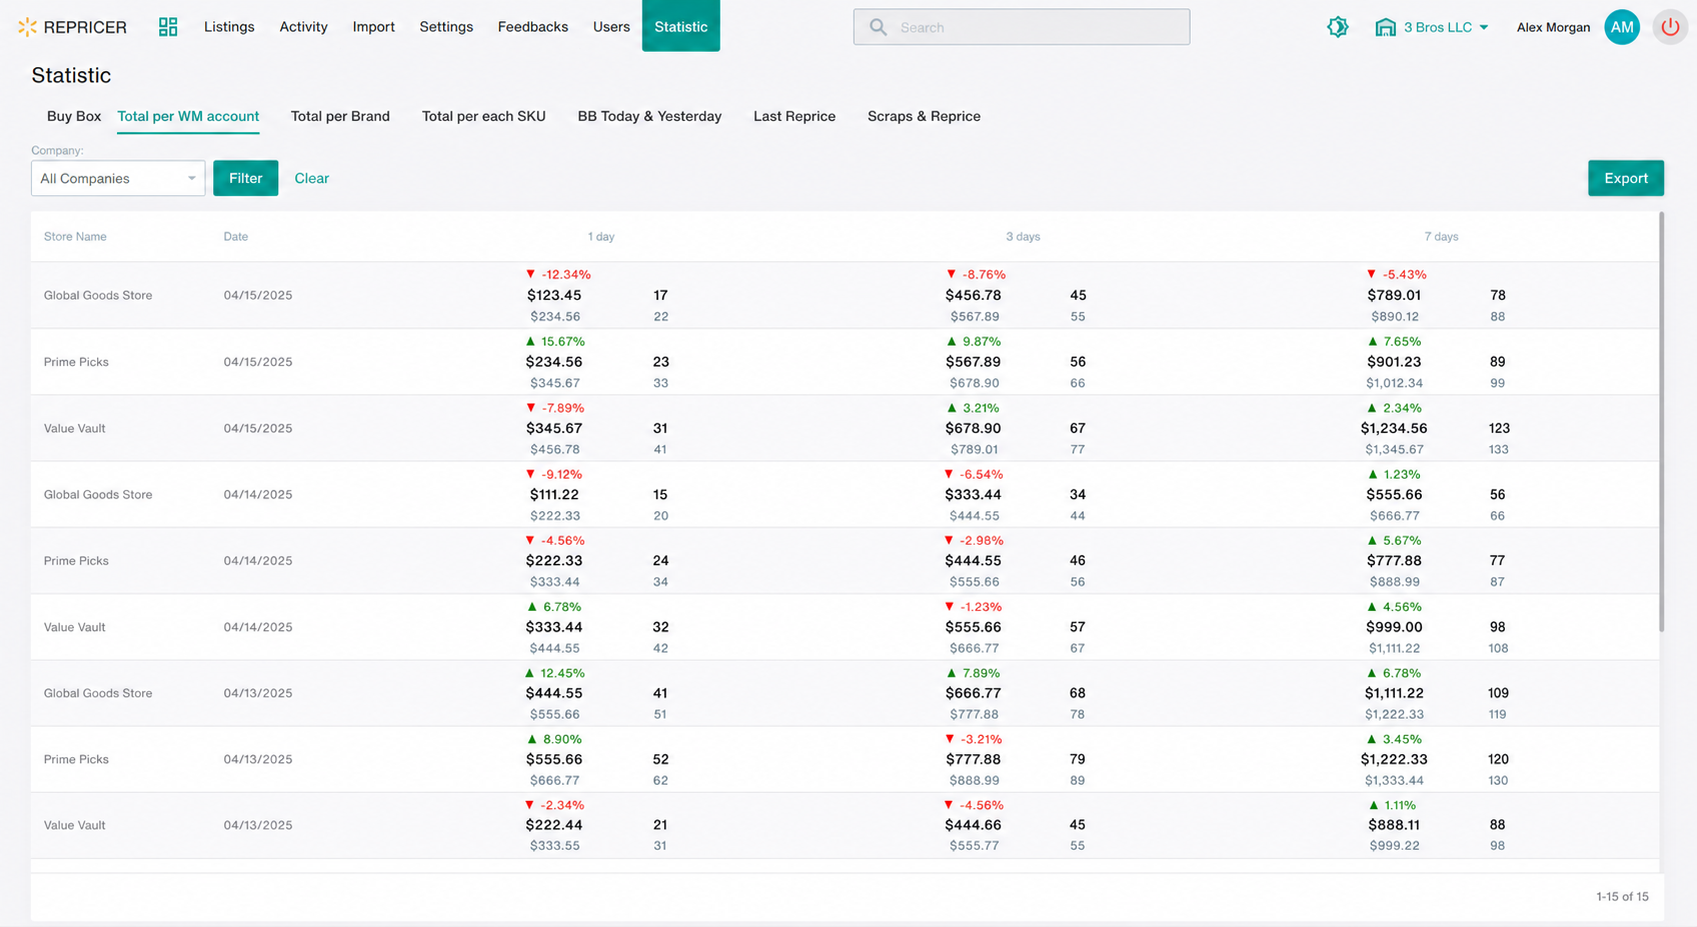Switch to the Buy Box tab

click(x=74, y=116)
